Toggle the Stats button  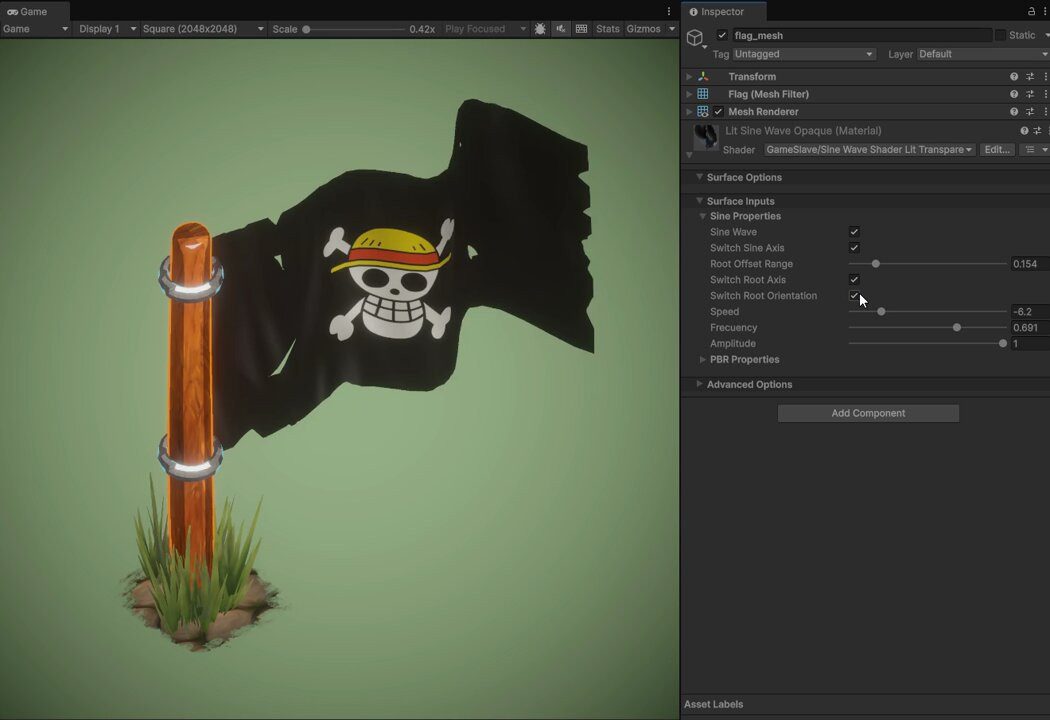click(x=607, y=29)
